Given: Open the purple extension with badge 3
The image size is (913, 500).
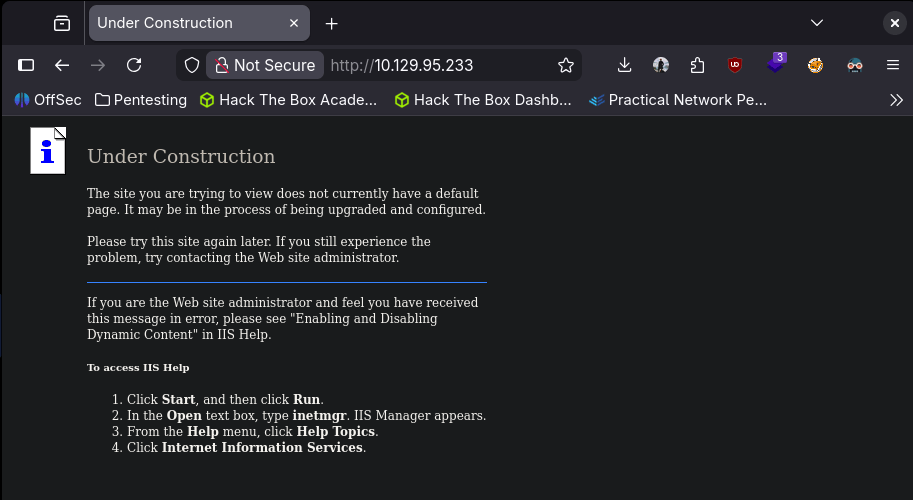Looking at the screenshot, I should click(776, 65).
